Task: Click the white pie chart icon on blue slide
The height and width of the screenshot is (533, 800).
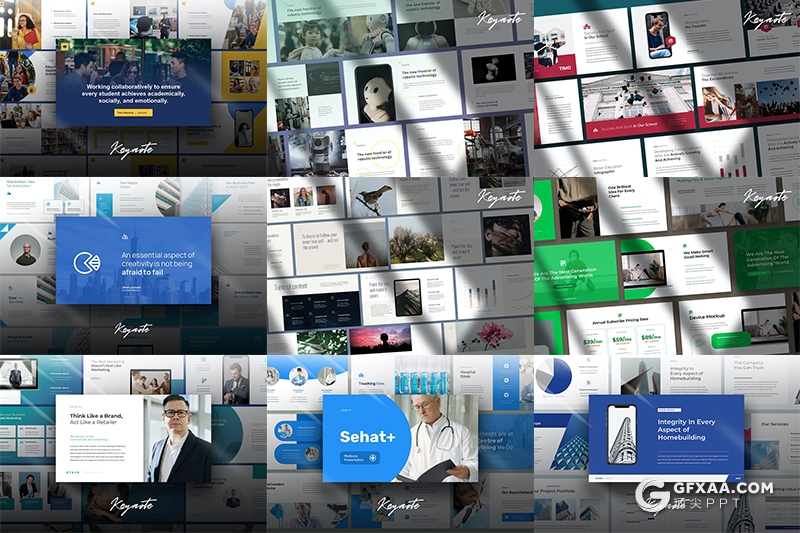Action: tap(86, 262)
